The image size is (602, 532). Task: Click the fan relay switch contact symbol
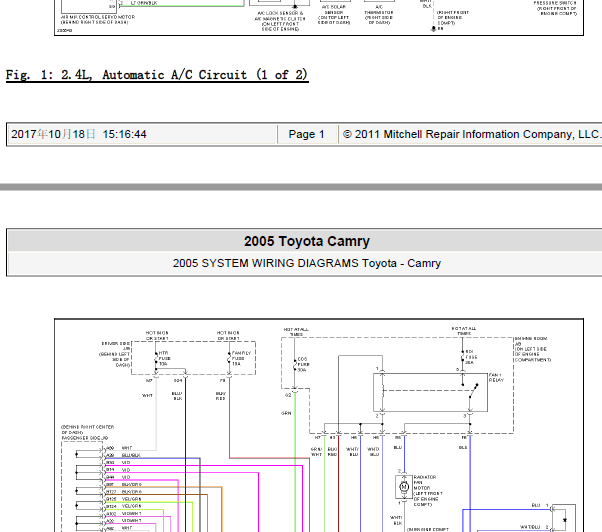pos(472,392)
